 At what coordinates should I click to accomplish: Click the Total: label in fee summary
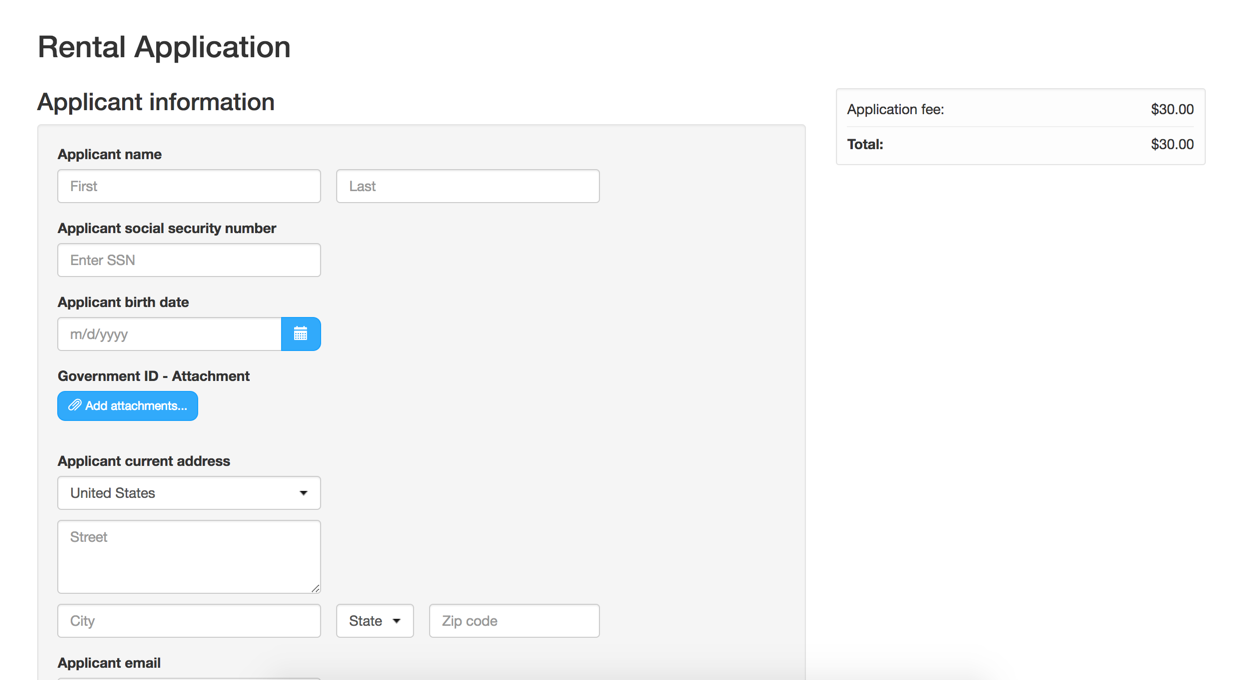coord(865,144)
